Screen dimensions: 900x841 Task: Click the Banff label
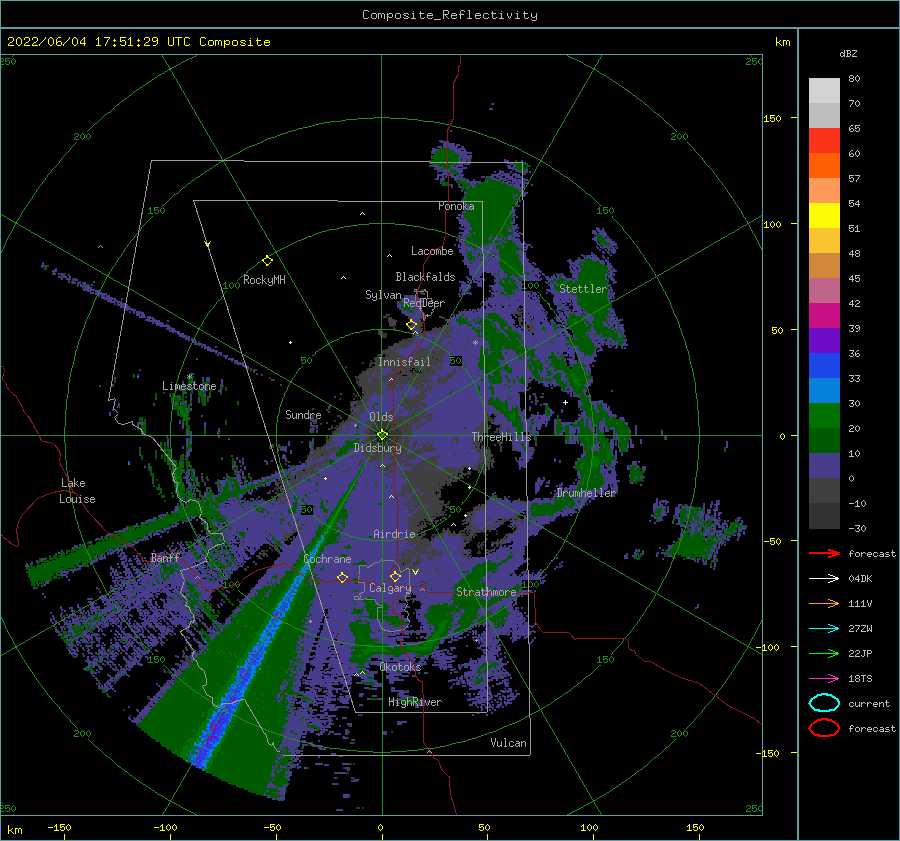(165, 557)
